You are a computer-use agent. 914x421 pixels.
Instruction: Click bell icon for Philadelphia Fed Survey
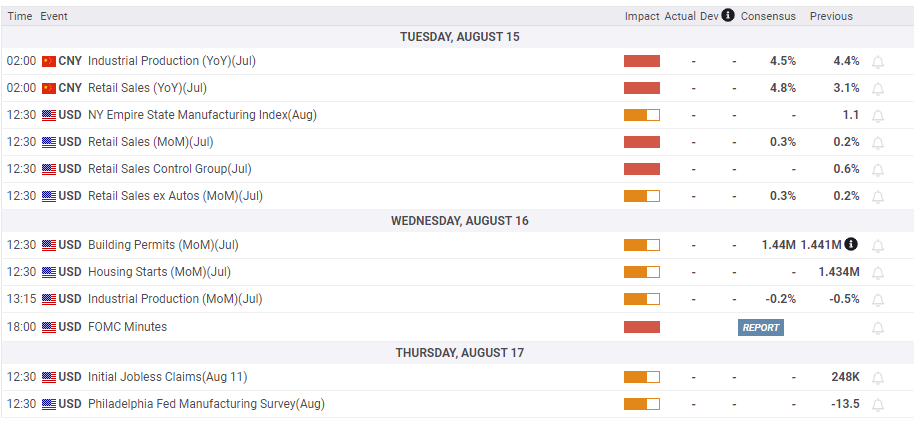point(878,404)
